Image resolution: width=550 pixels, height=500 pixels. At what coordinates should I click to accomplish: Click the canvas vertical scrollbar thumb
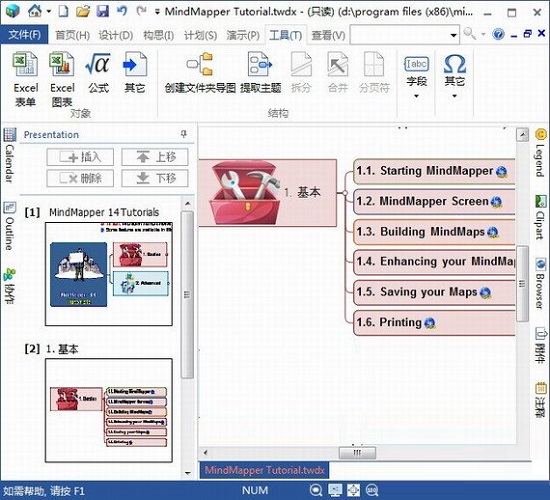522,284
